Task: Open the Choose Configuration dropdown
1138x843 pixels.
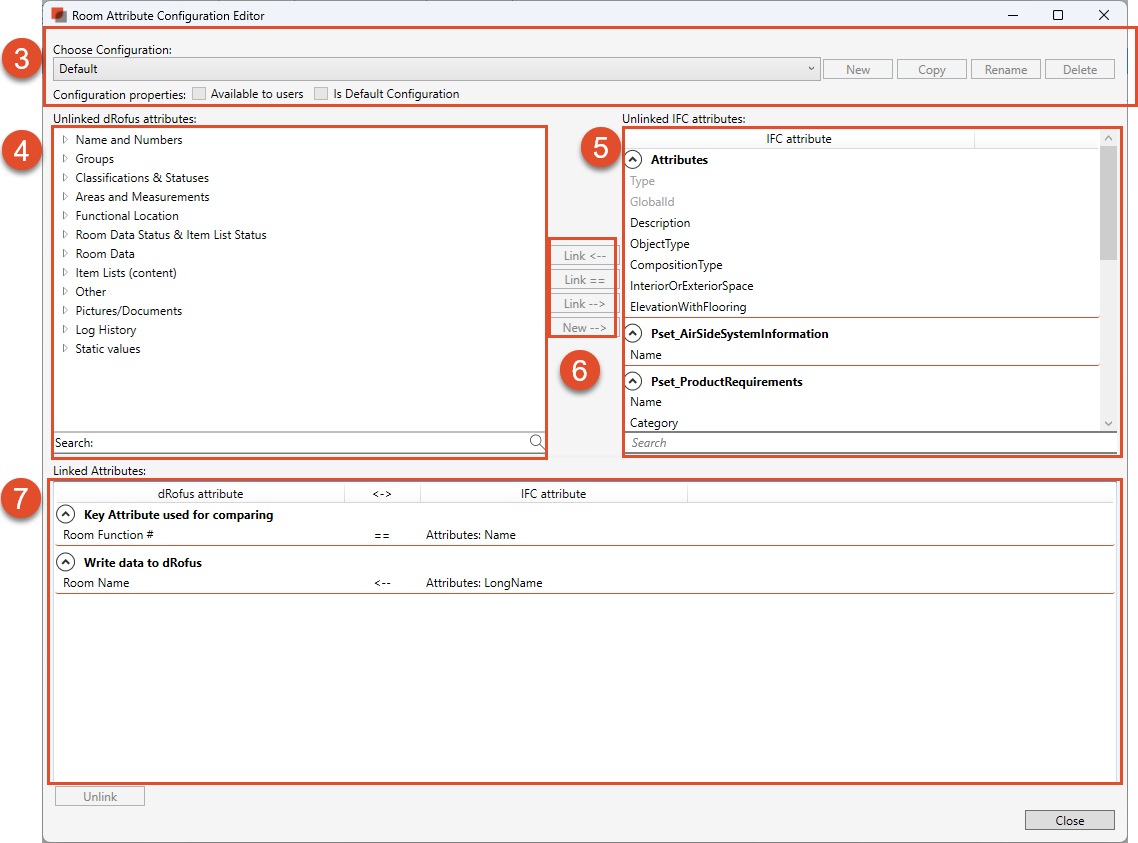Action: (x=812, y=69)
